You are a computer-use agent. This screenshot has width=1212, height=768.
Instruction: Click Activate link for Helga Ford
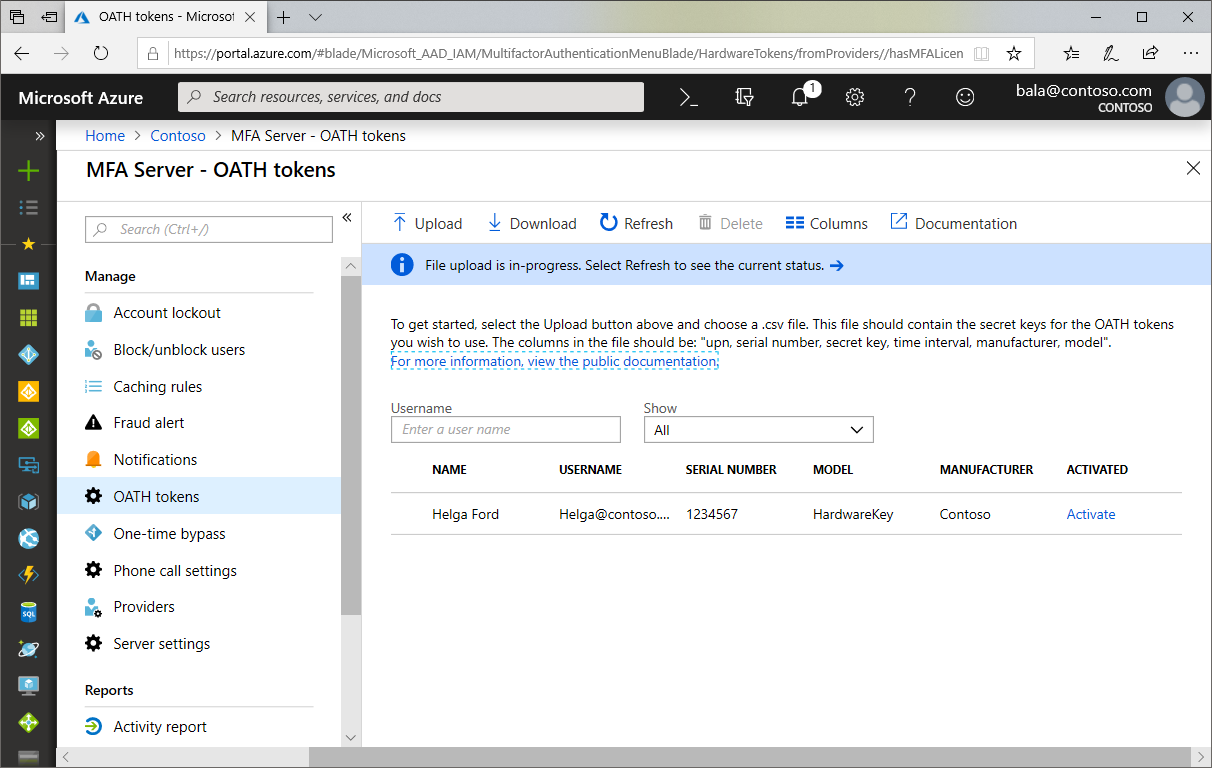1090,514
